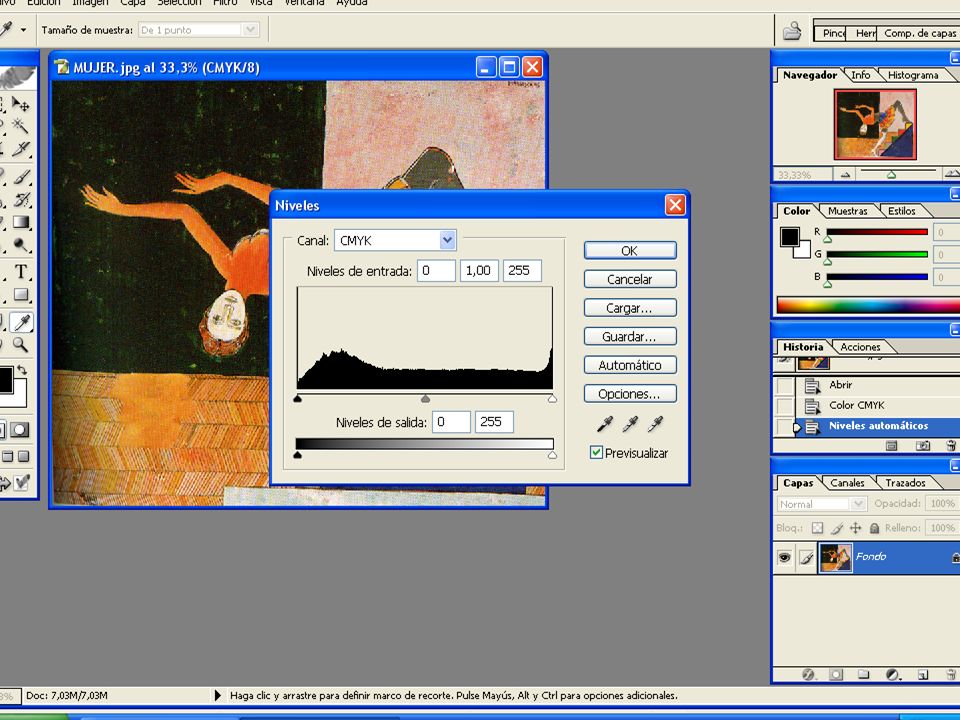The height and width of the screenshot is (720, 960).
Task: Click Cancelar in the Niveles dialog
Action: pyautogui.click(x=630, y=279)
